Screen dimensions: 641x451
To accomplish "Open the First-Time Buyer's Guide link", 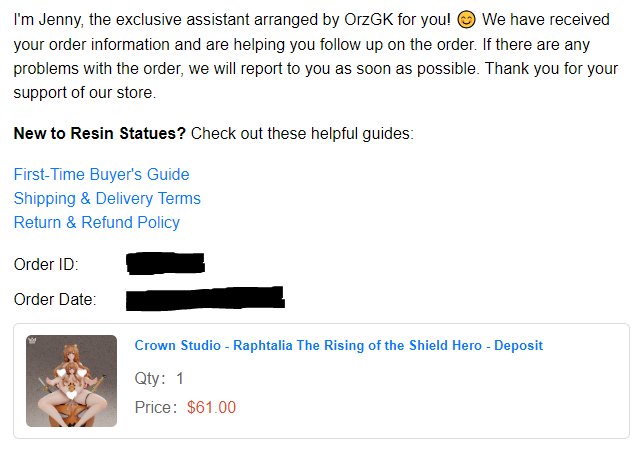I will pyautogui.click(x=101, y=174).
